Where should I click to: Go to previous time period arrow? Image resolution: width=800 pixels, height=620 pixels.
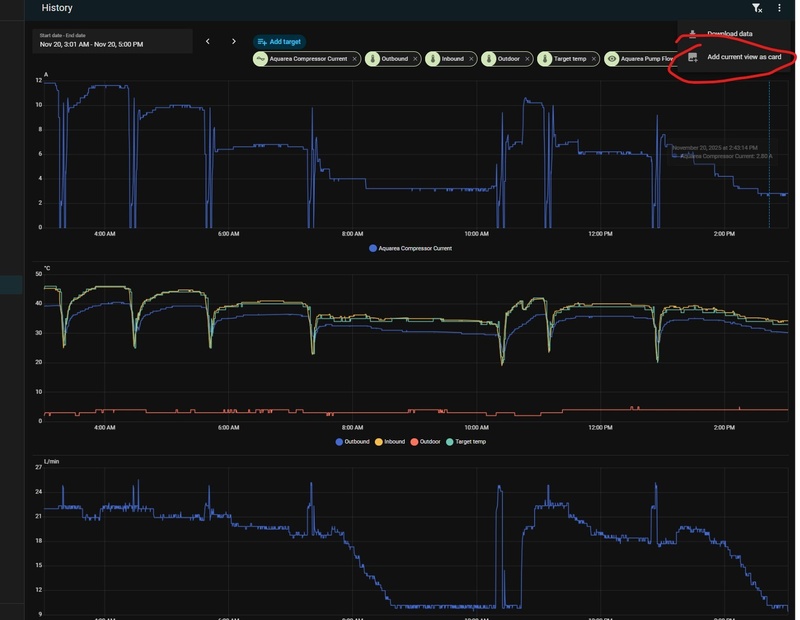tap(208, 41)
